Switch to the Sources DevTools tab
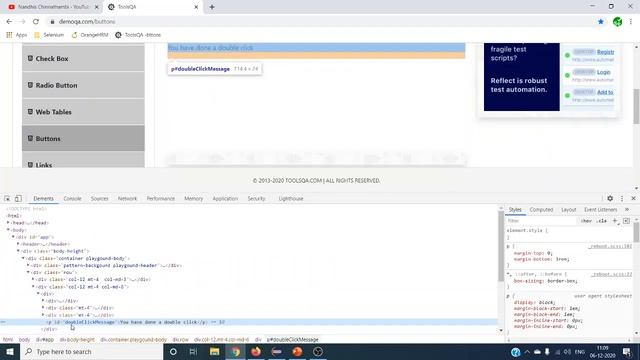 tap(99, 198)
